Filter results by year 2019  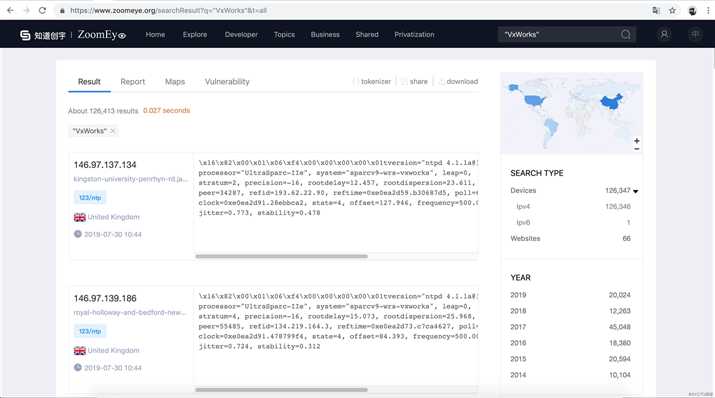pyautogui.click(x=518, y=295)
